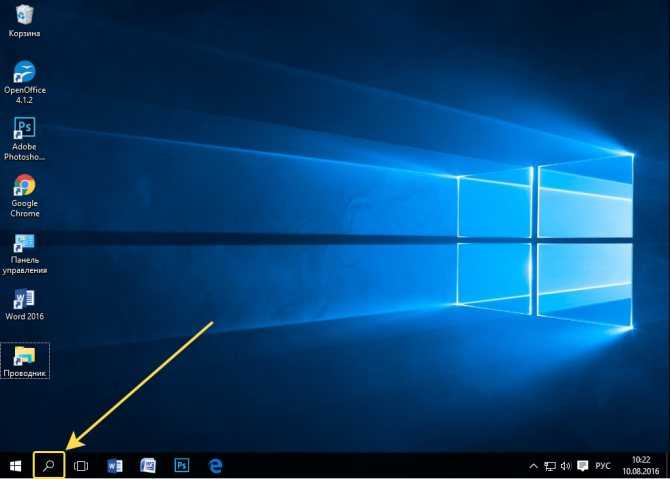The width and height of the screenshot is (670, 479).
Task: Launch Photoshop from the taskbar
Action: pyautogui.click(x=182, y=465)
